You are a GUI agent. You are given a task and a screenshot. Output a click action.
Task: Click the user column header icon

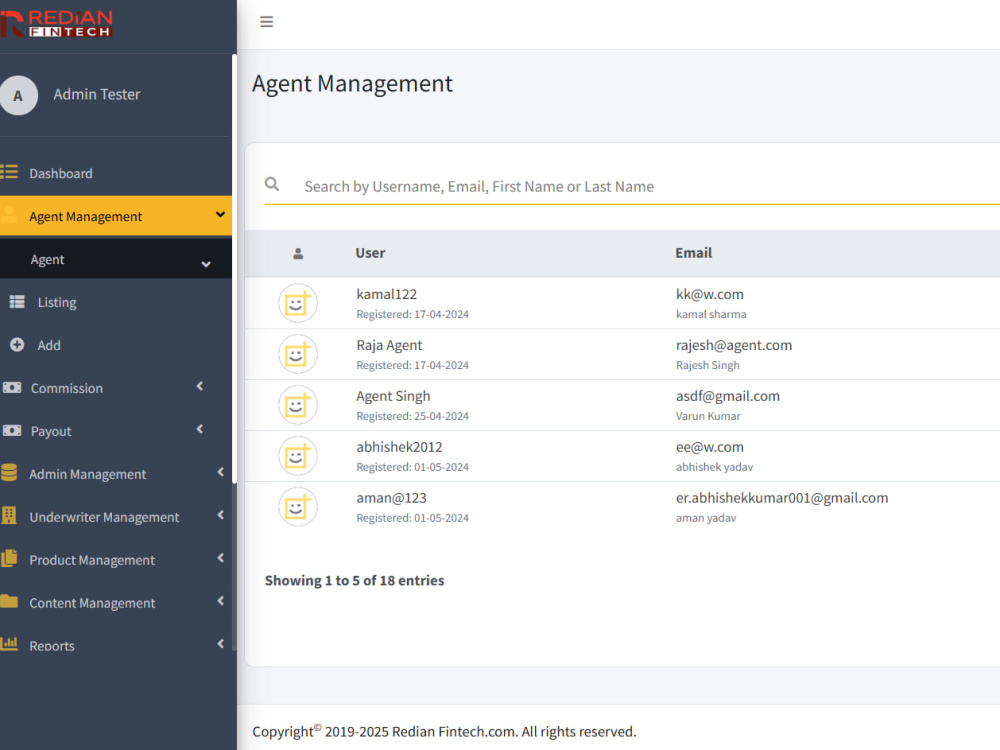pos(298,254)
